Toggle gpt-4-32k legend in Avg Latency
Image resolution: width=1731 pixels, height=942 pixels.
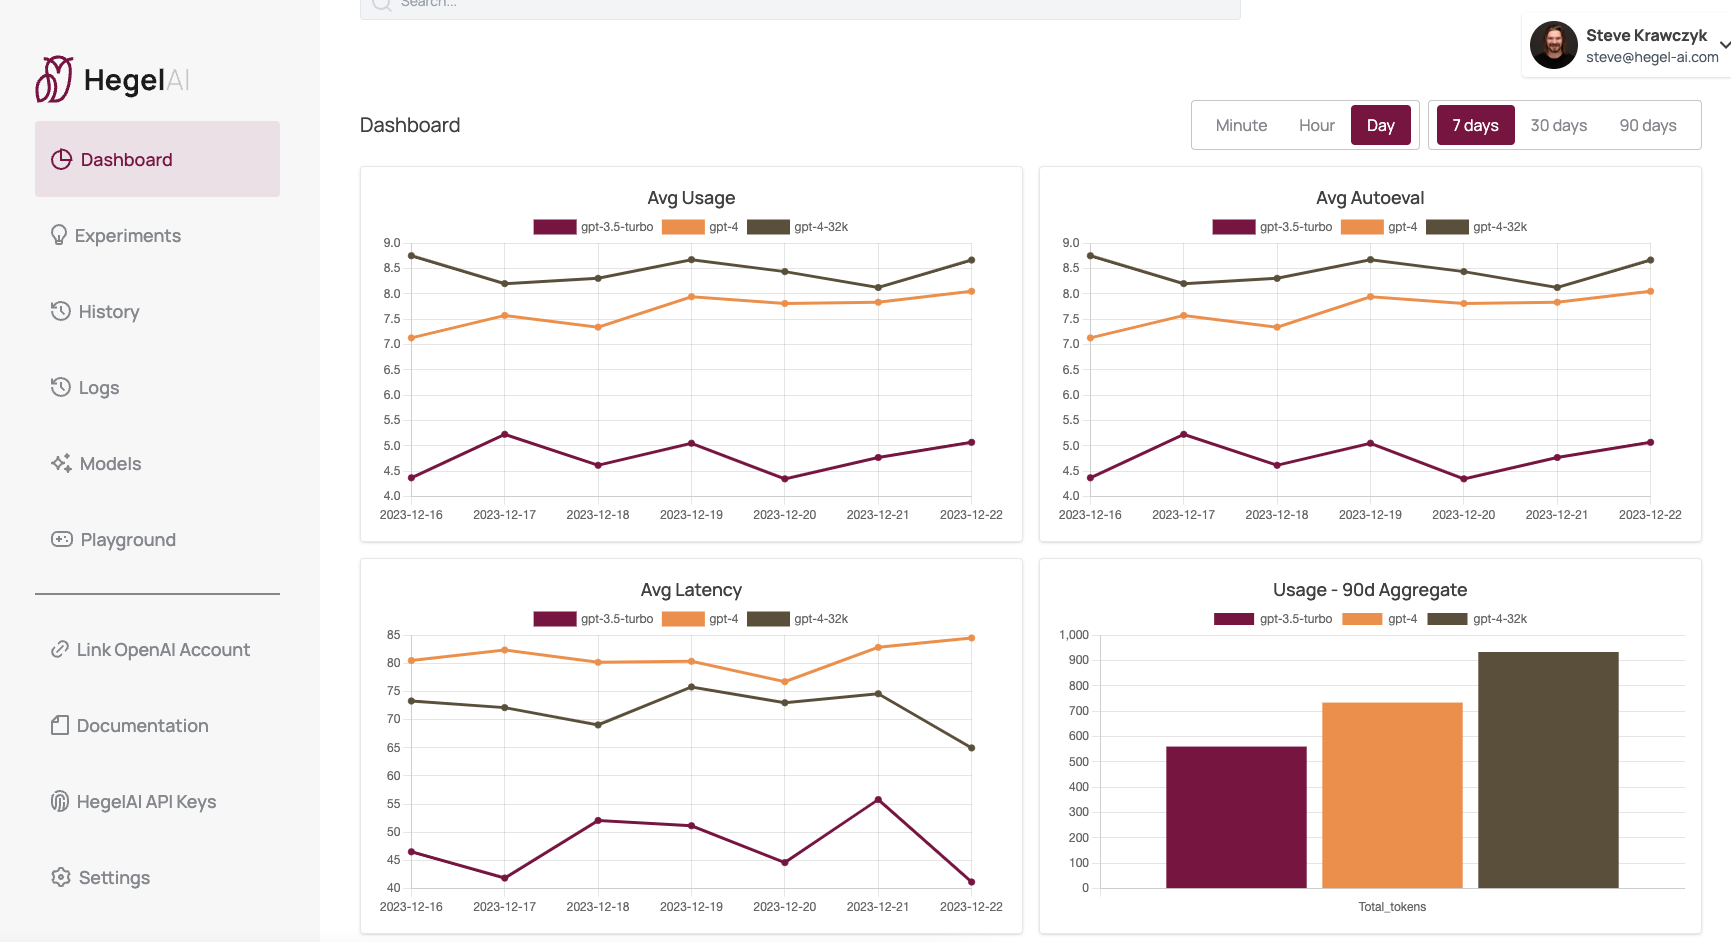click(797, 619)
